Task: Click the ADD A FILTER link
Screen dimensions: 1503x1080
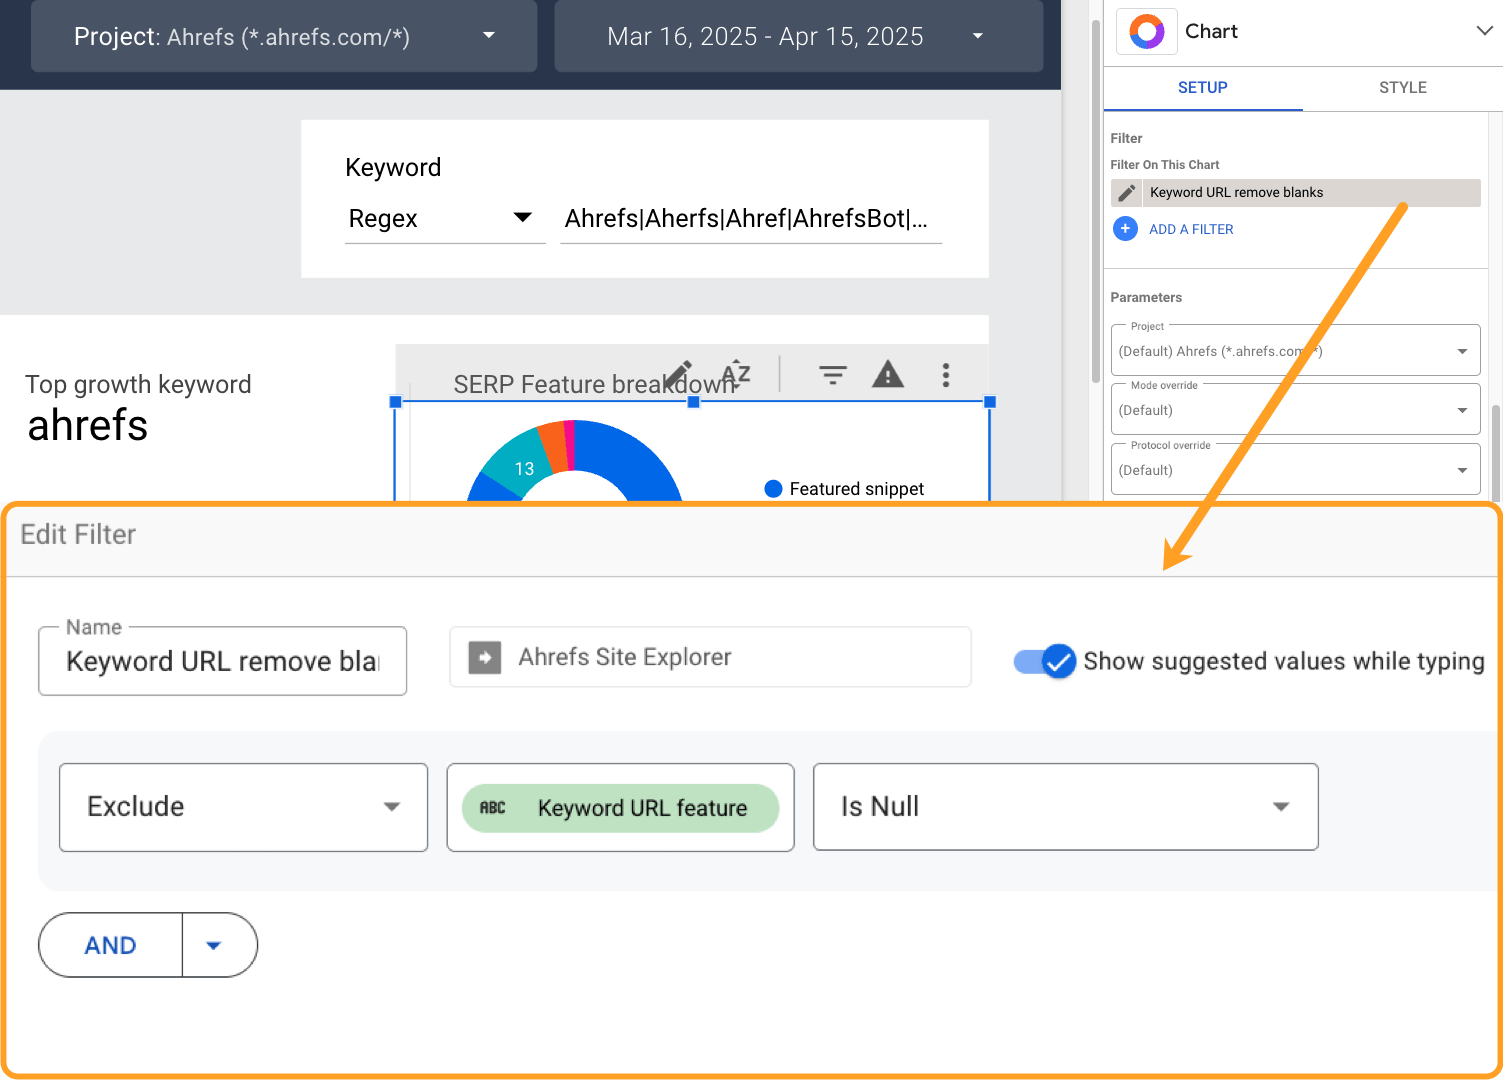Action: click(1191, 229)
